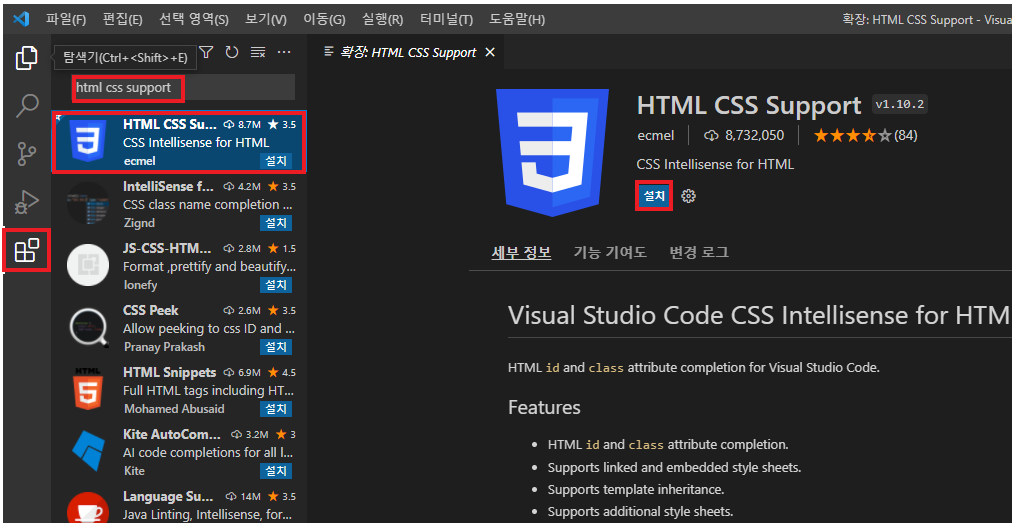Image resolution: width=1017 pixels, height=528 pixels.
Task: Click 'Supports template inheritance' bullet
Action: pyautogui.click(x=636, y=490)
